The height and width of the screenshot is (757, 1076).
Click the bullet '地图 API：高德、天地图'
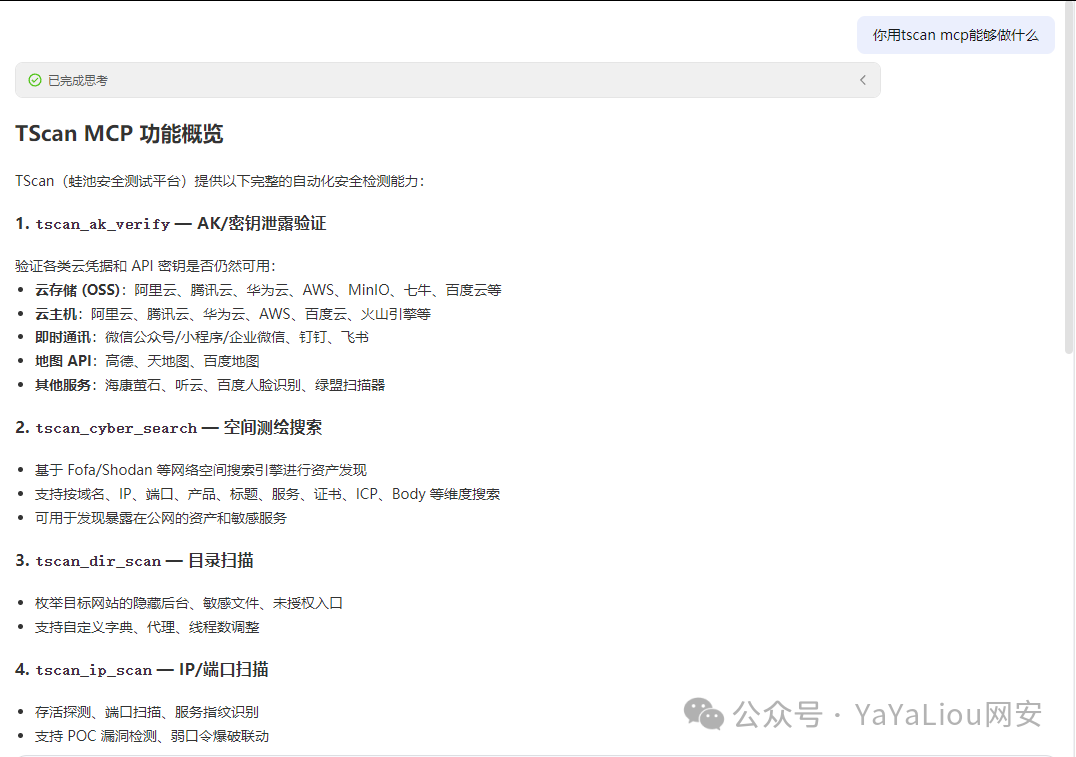147,361
